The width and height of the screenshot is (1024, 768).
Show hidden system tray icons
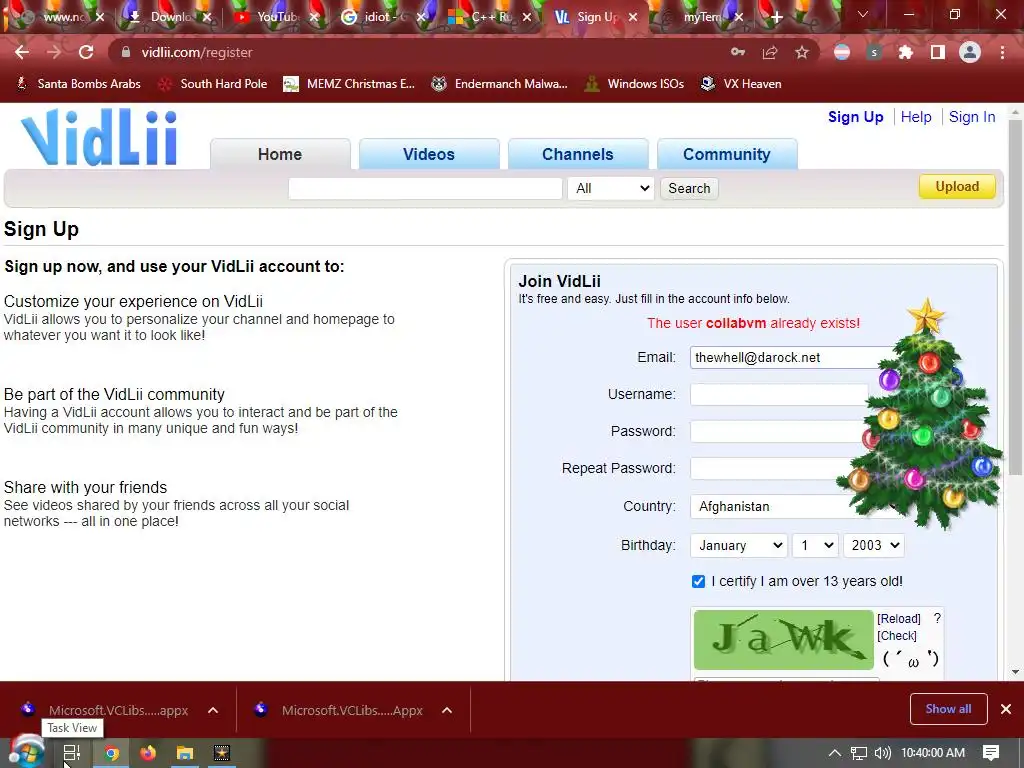(x=835, y=753)
